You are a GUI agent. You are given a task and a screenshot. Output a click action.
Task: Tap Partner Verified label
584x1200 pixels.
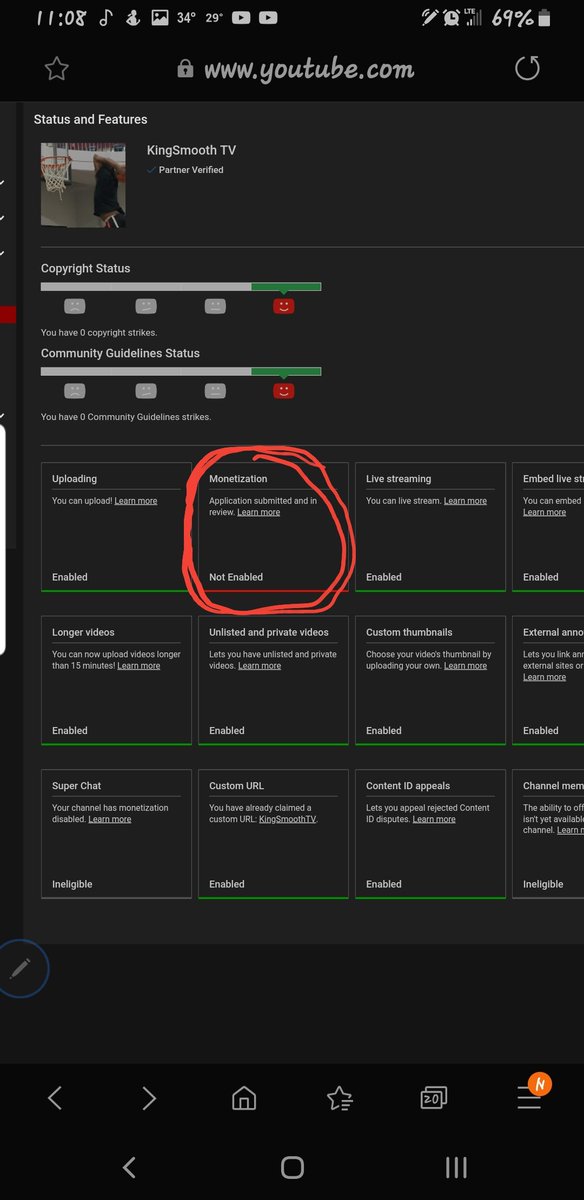tap(191, 170)
